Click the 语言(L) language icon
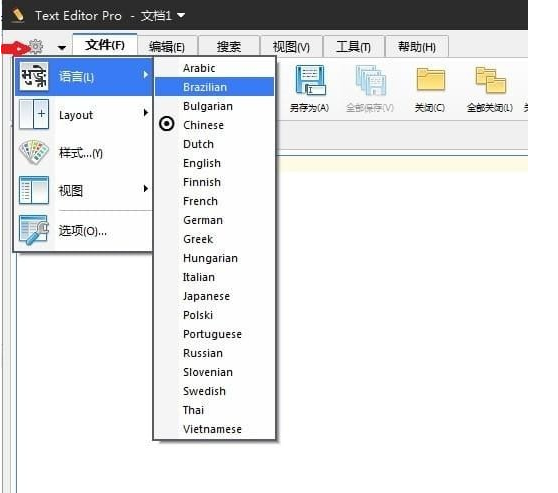The width and height of the screenshot is (558, 493). click(34, 76)
